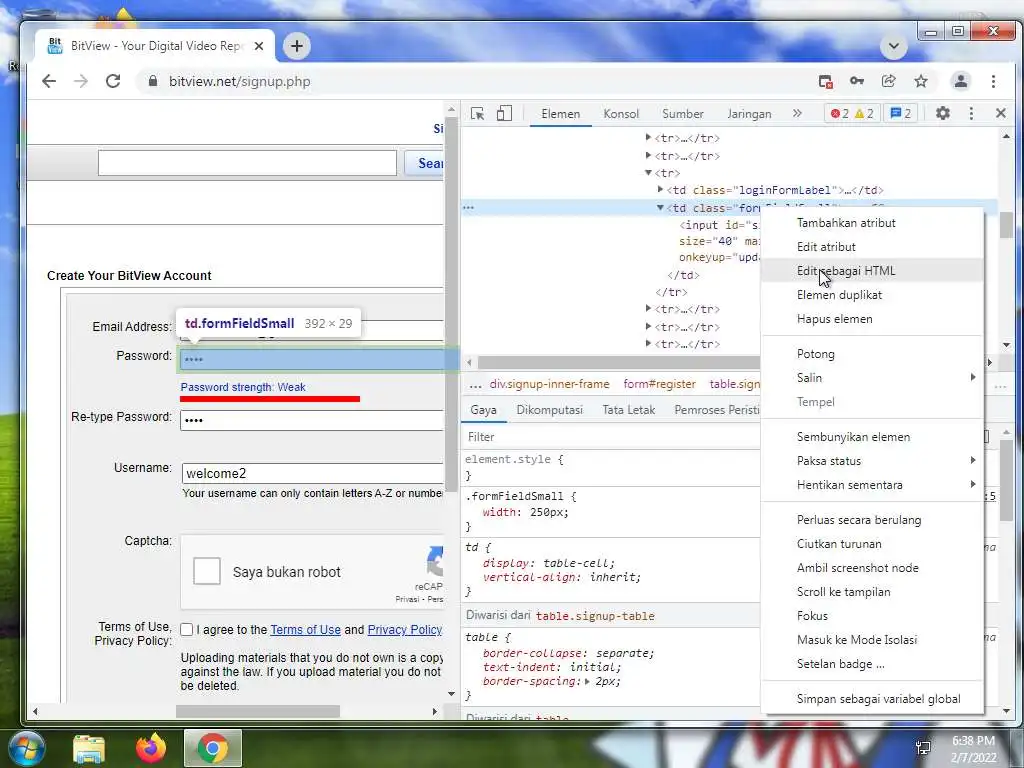The height and width of the screenshot is (768, 1024).
Task: Open a new browser tab
Action: [x=296, y=46]
